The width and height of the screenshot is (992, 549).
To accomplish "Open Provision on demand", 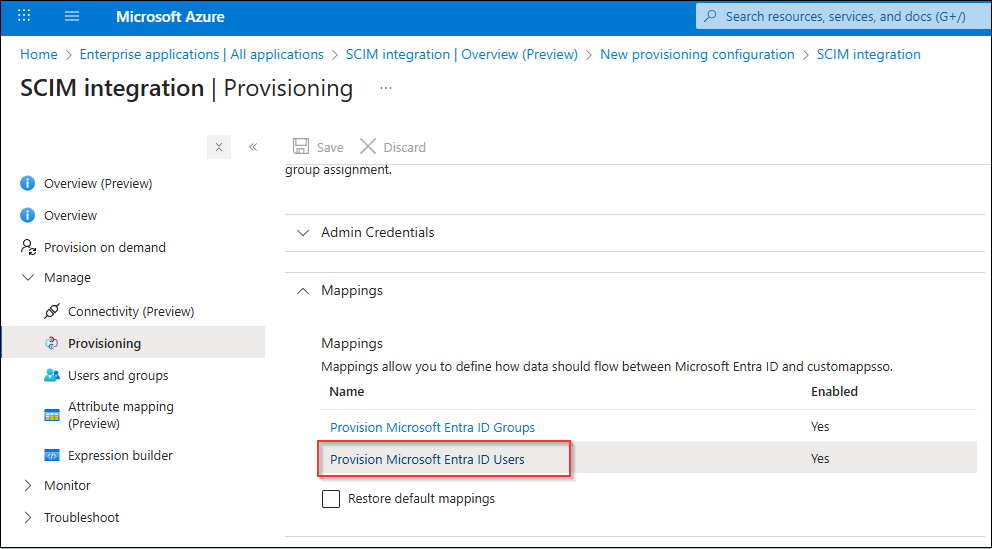I will [104, 247].
